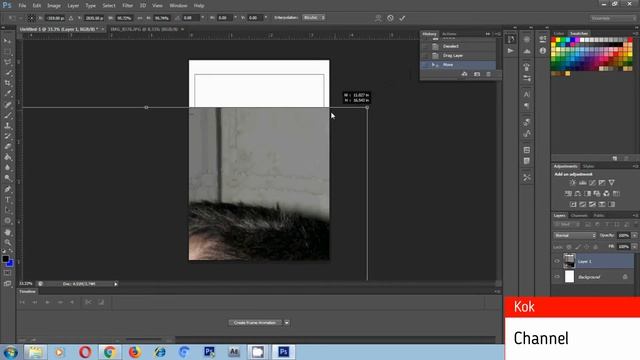
Task: Open the Interpolation Bicubic dropdown
Action: coord(313,18)
